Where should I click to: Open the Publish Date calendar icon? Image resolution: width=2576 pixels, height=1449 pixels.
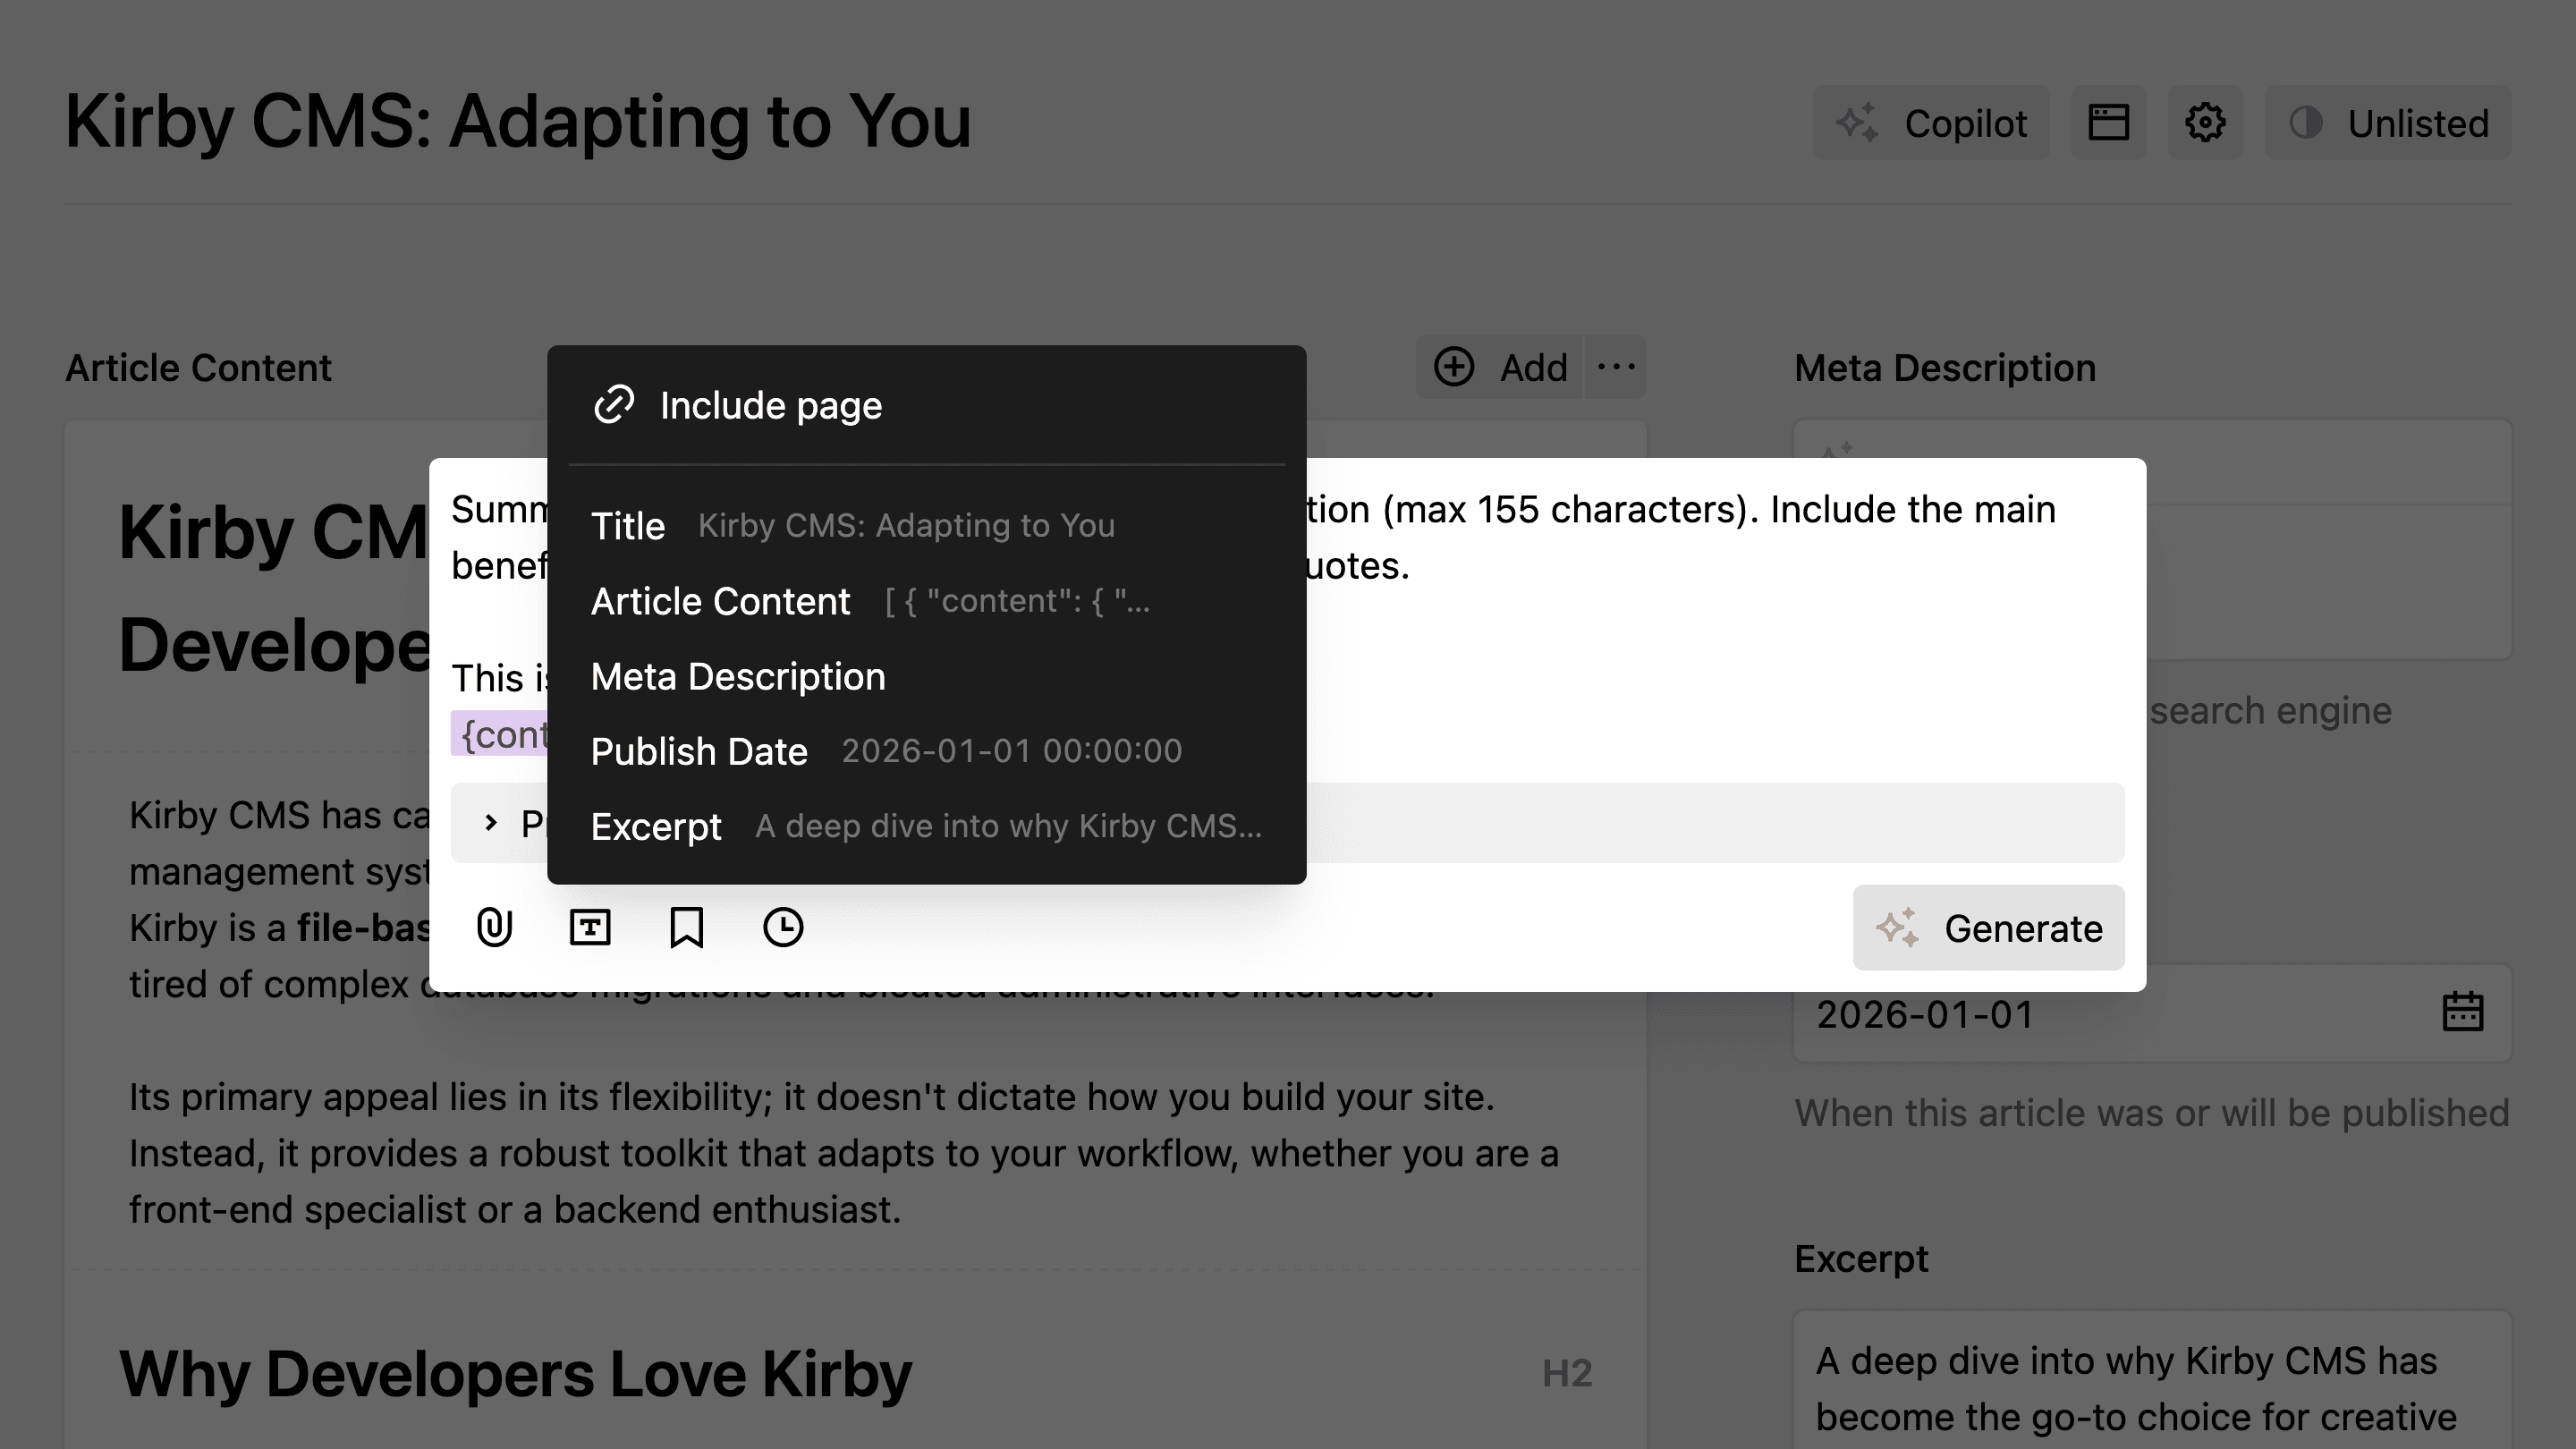[x=2462, y=1012]
